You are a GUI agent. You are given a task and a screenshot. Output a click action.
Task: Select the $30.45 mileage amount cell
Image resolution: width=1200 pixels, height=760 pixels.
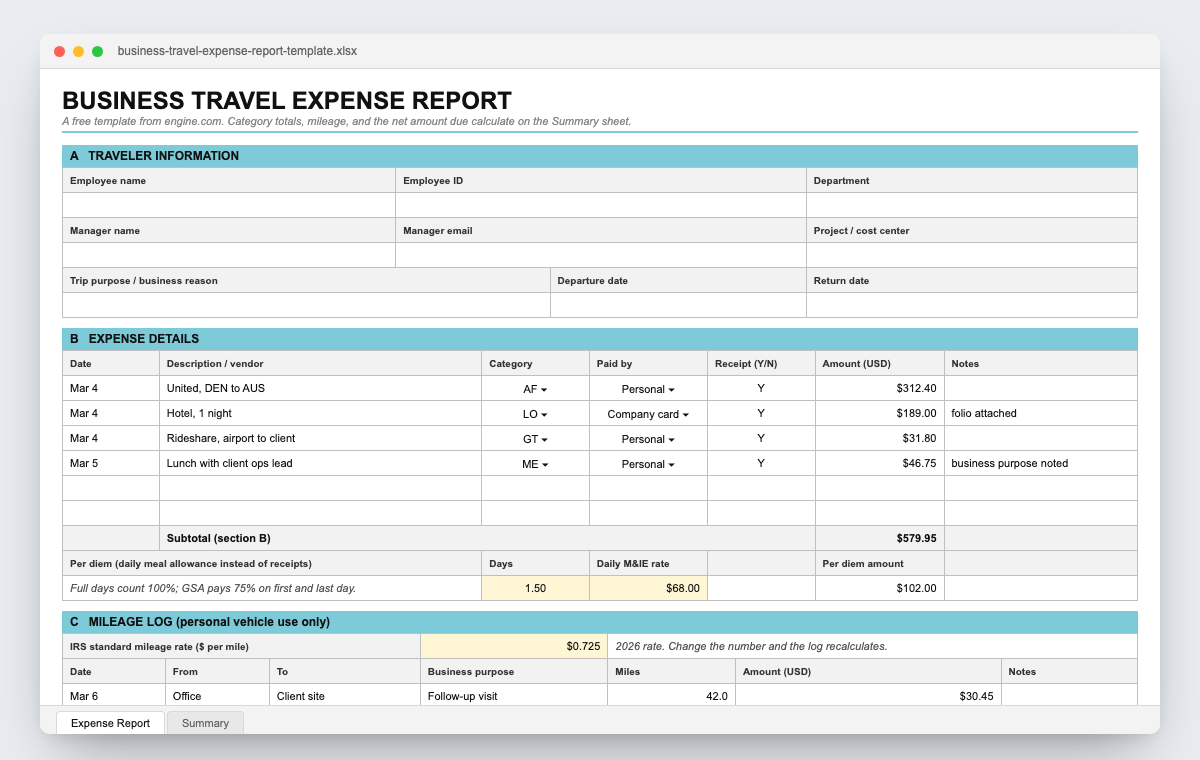(x=868, y=695)
